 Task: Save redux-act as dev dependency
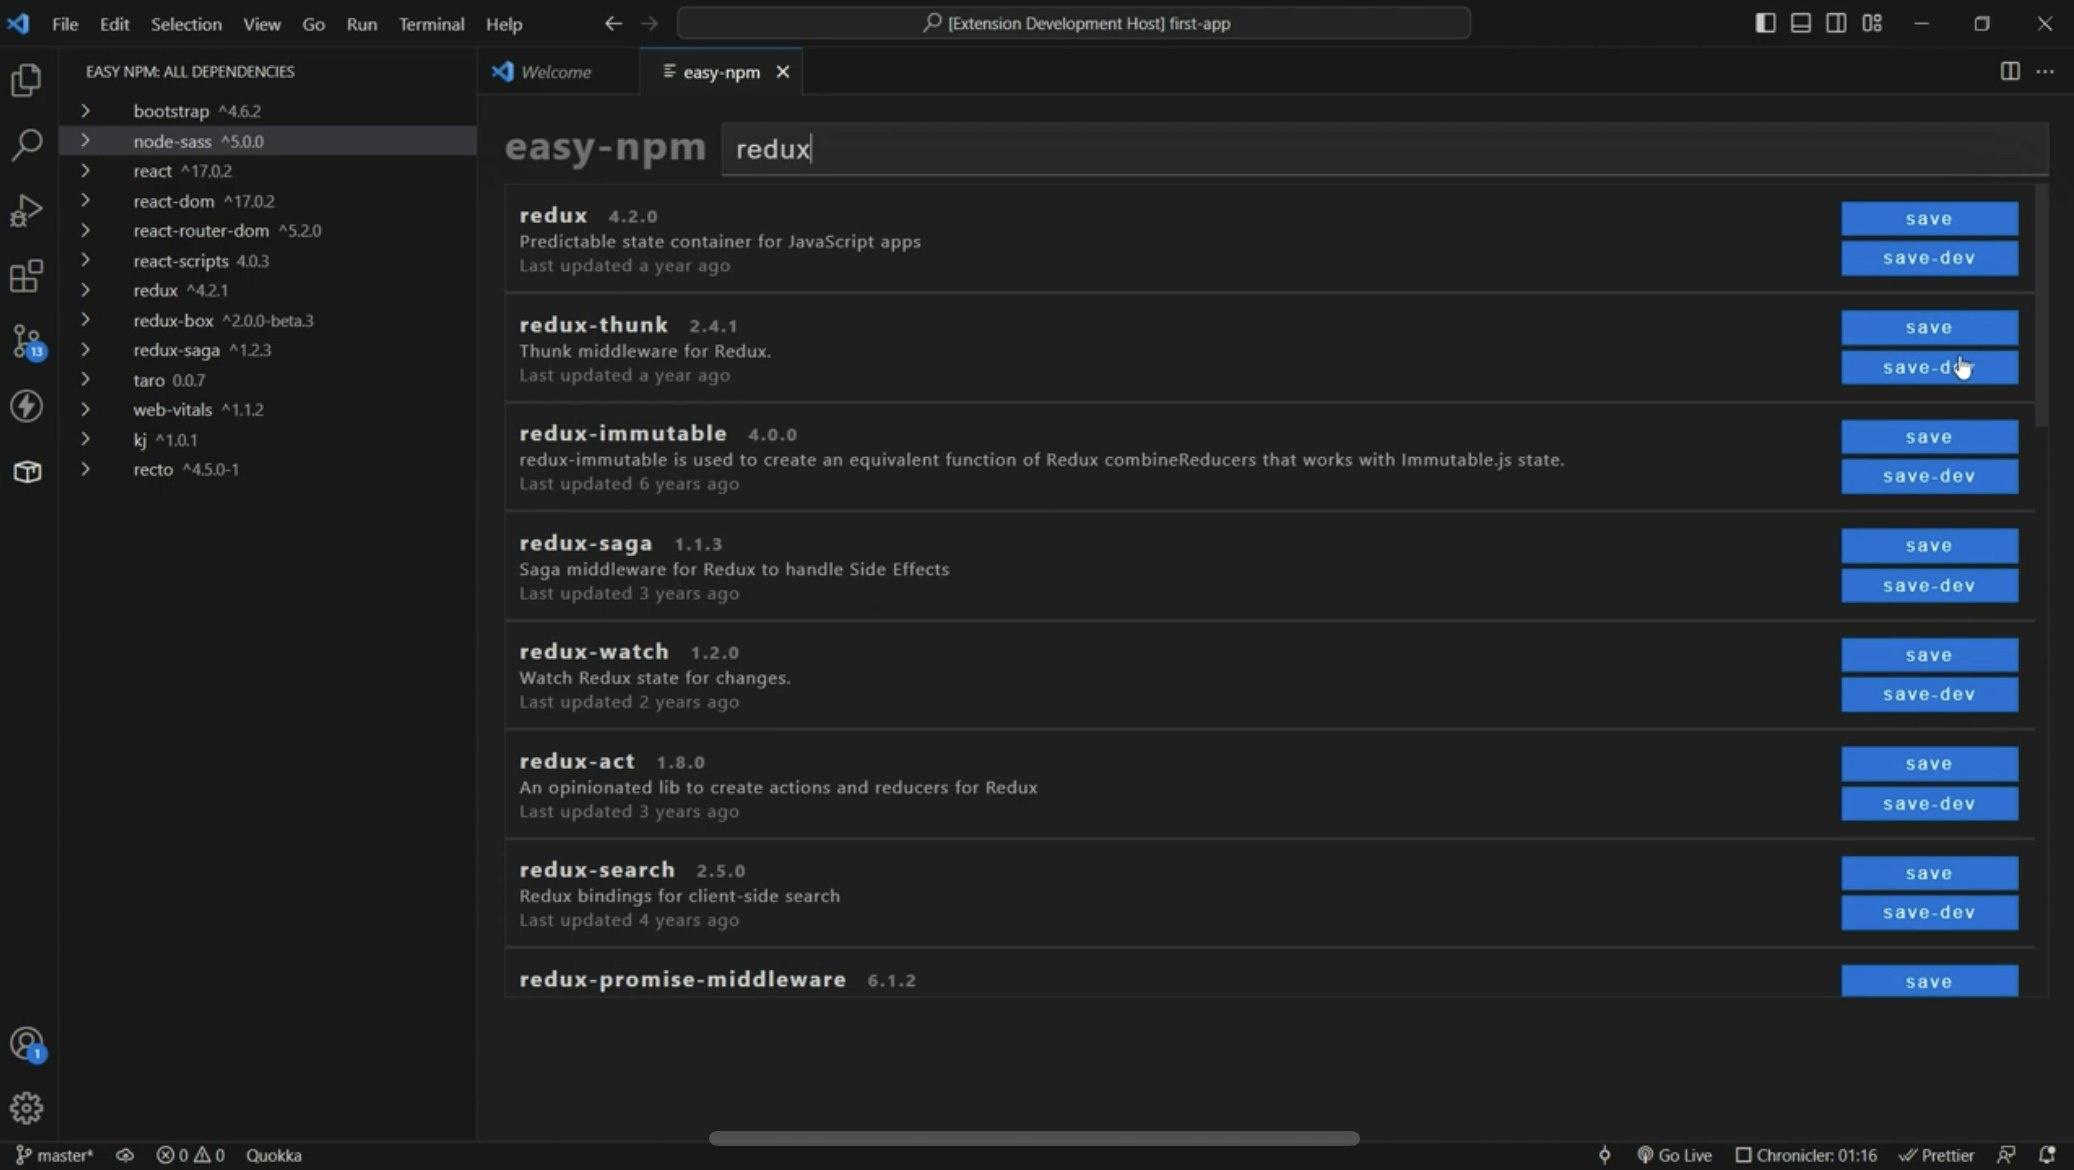point(1929,803)
